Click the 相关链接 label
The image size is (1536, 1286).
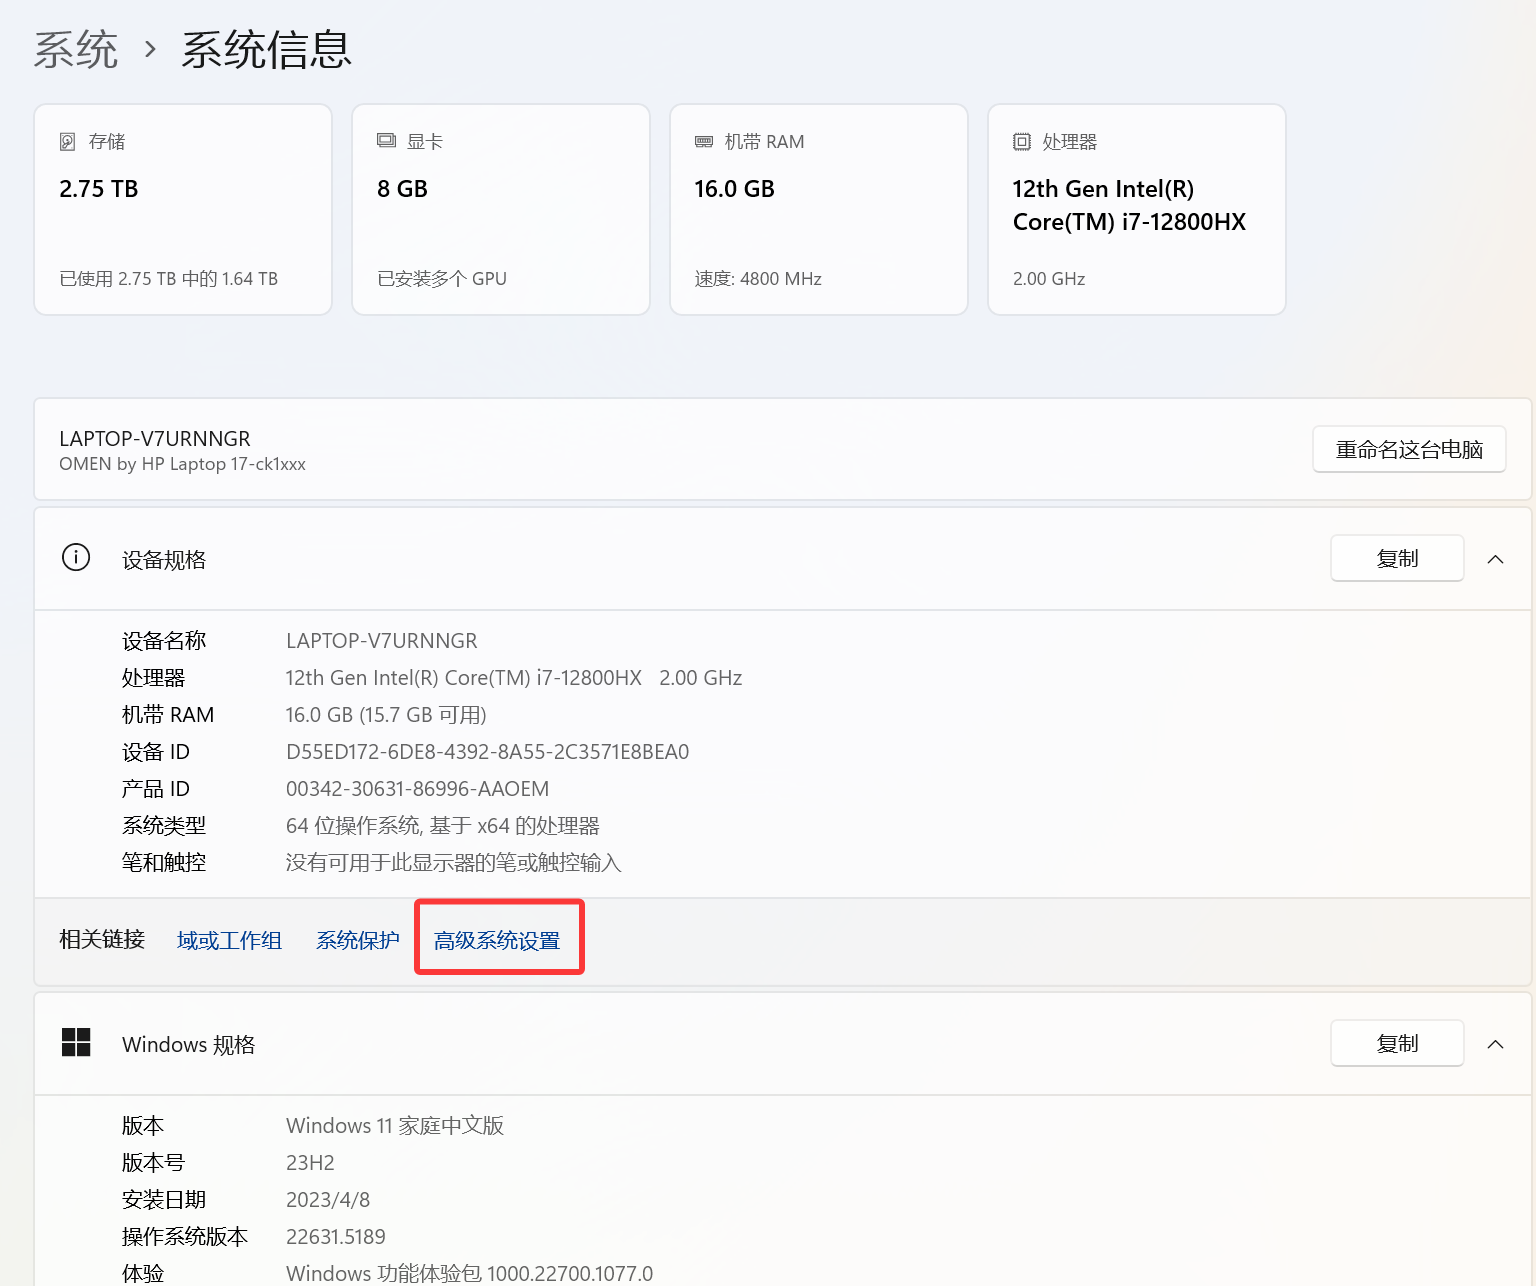[x=102, y=940]
